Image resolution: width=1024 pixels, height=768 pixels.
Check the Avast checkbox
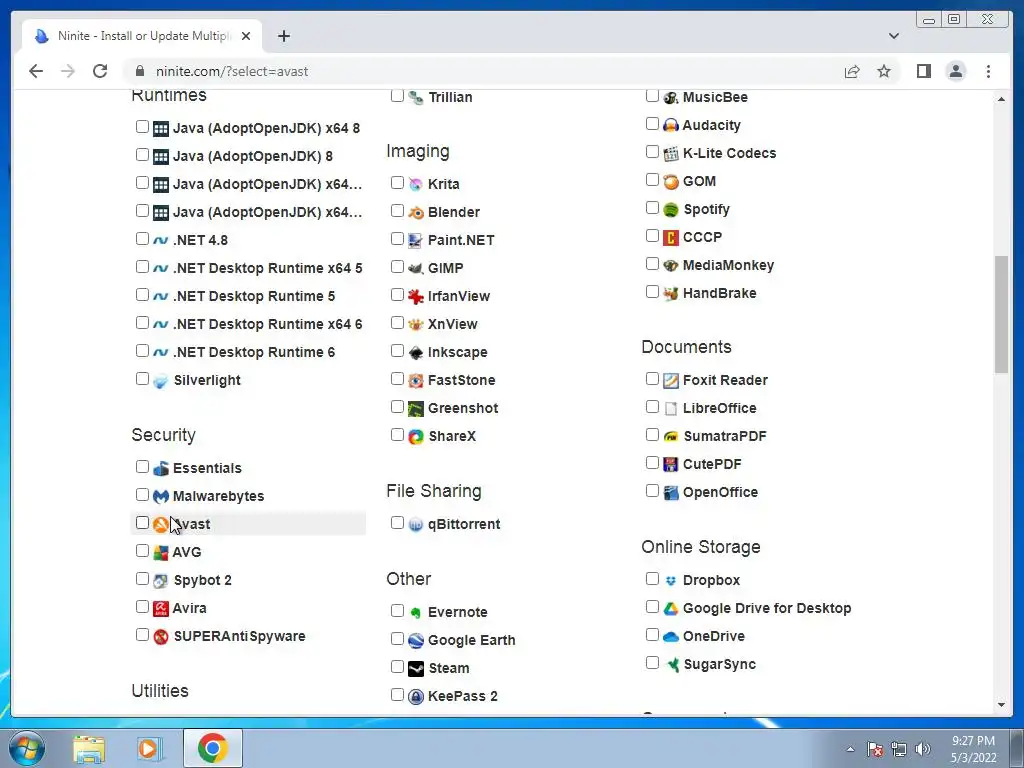[x=142, y=522]
